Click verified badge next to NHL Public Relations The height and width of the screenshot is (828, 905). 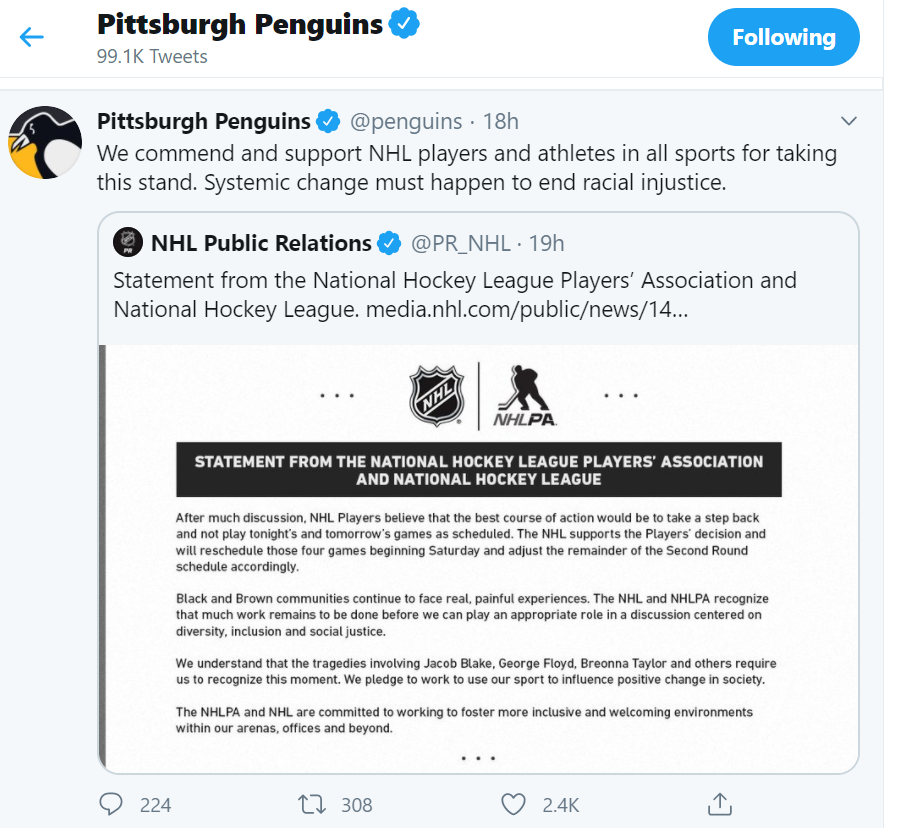point(390,243)
